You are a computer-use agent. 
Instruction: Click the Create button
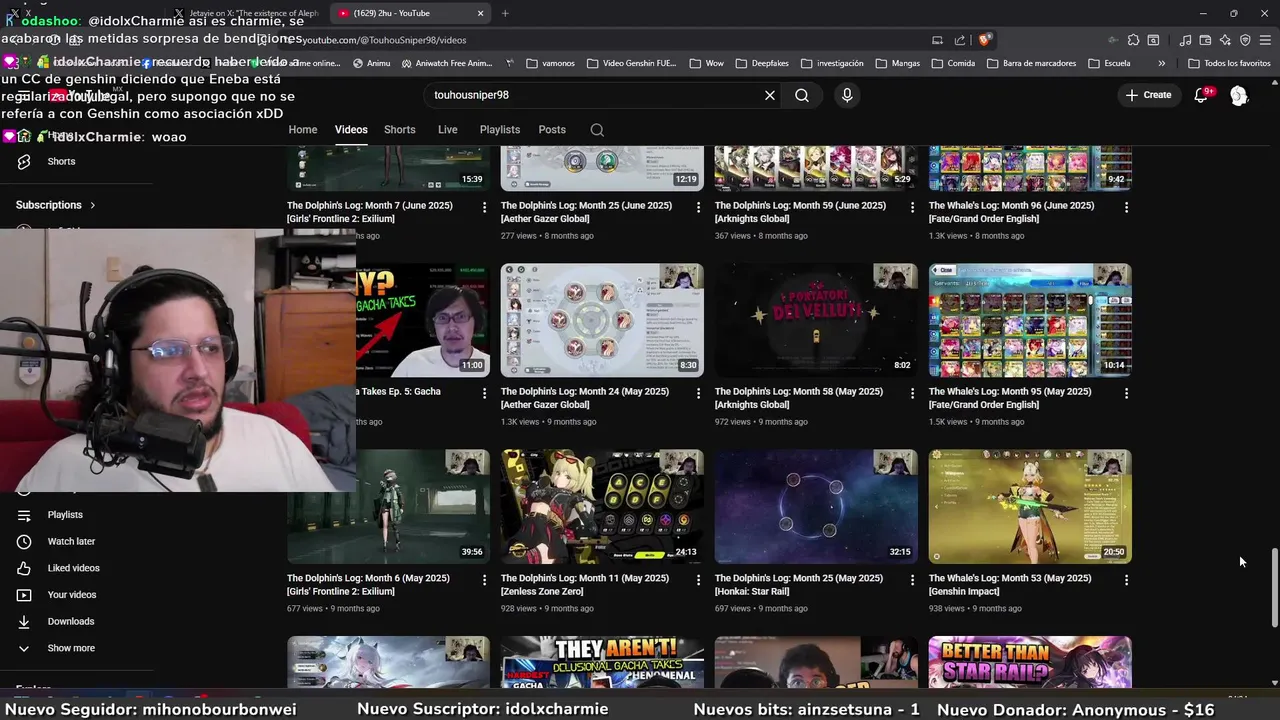pos(1148,95)
